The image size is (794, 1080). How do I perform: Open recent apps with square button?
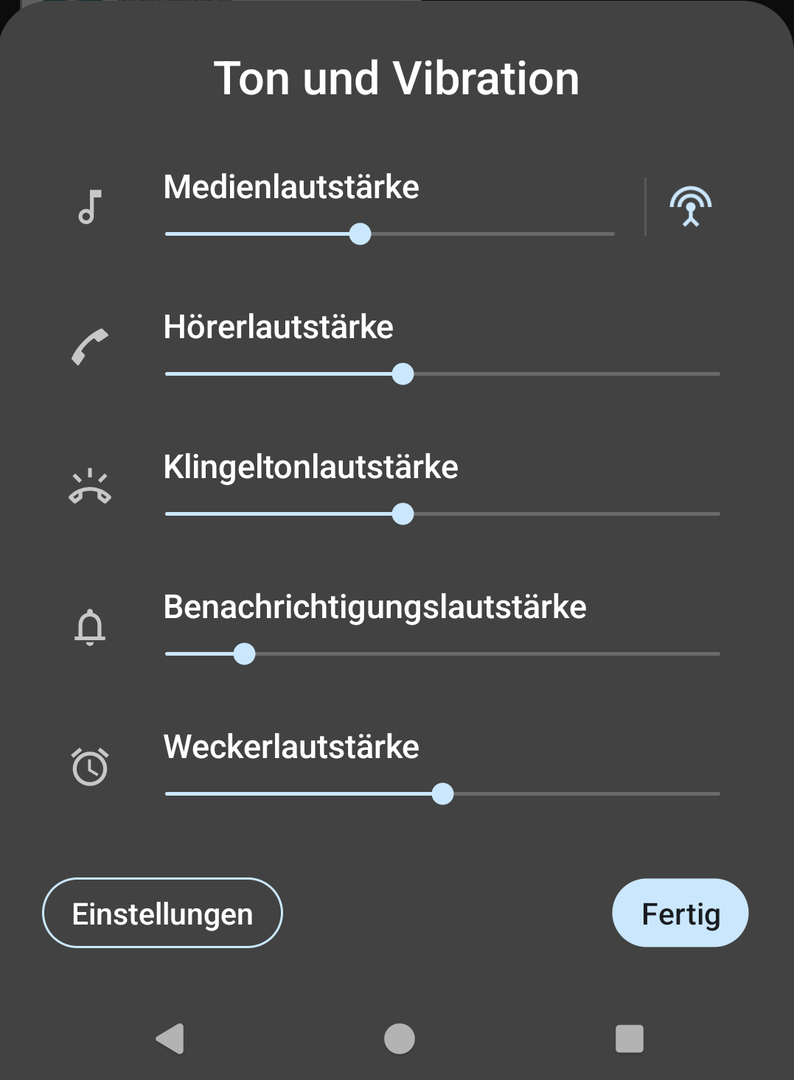629,1038
